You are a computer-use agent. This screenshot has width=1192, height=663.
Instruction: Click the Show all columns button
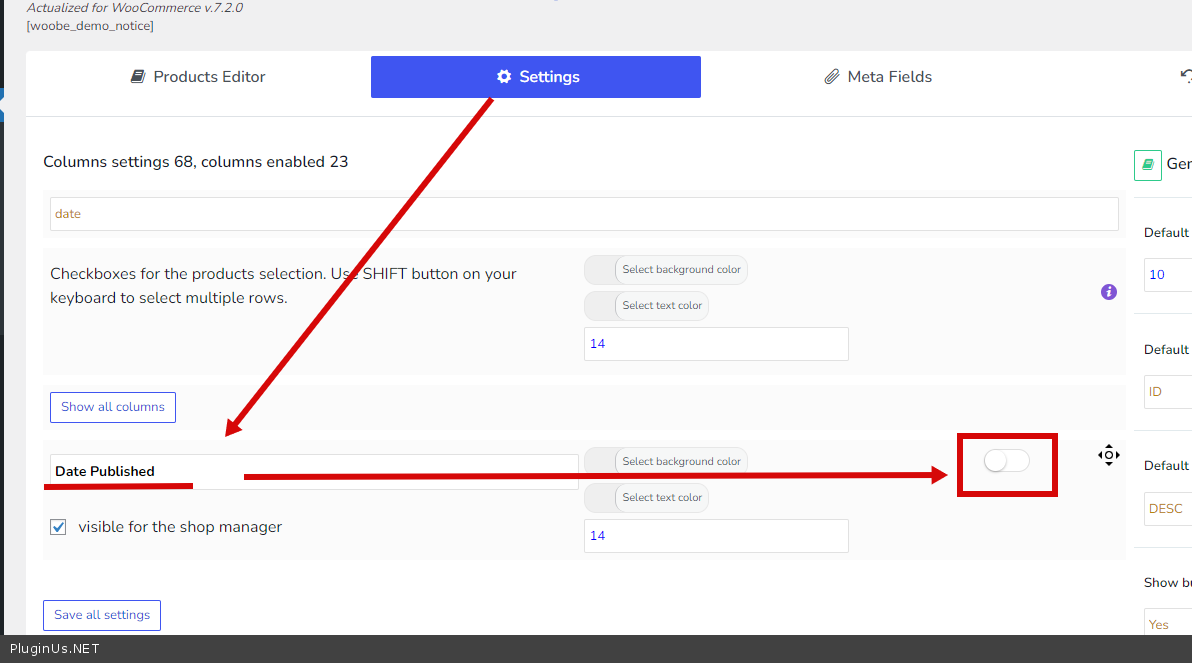pyautogui.click(x=113, y=407)
